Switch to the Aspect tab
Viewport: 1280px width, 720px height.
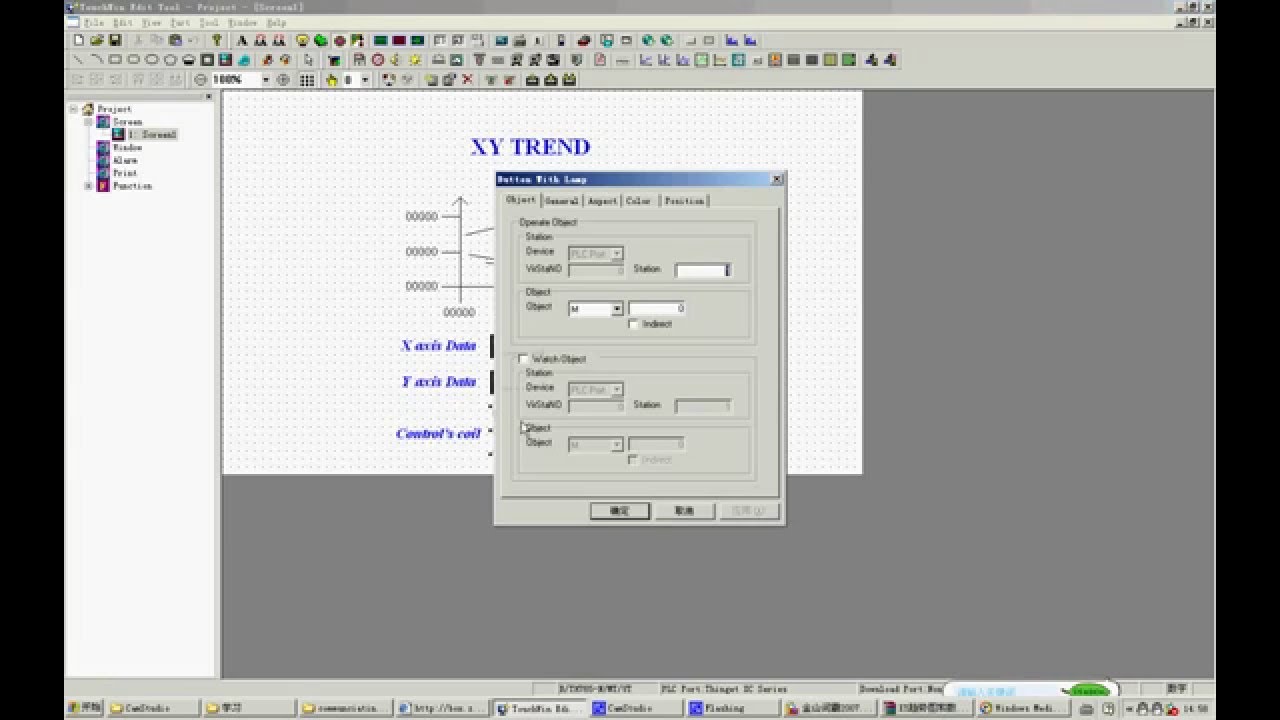(x=602, y=201)
